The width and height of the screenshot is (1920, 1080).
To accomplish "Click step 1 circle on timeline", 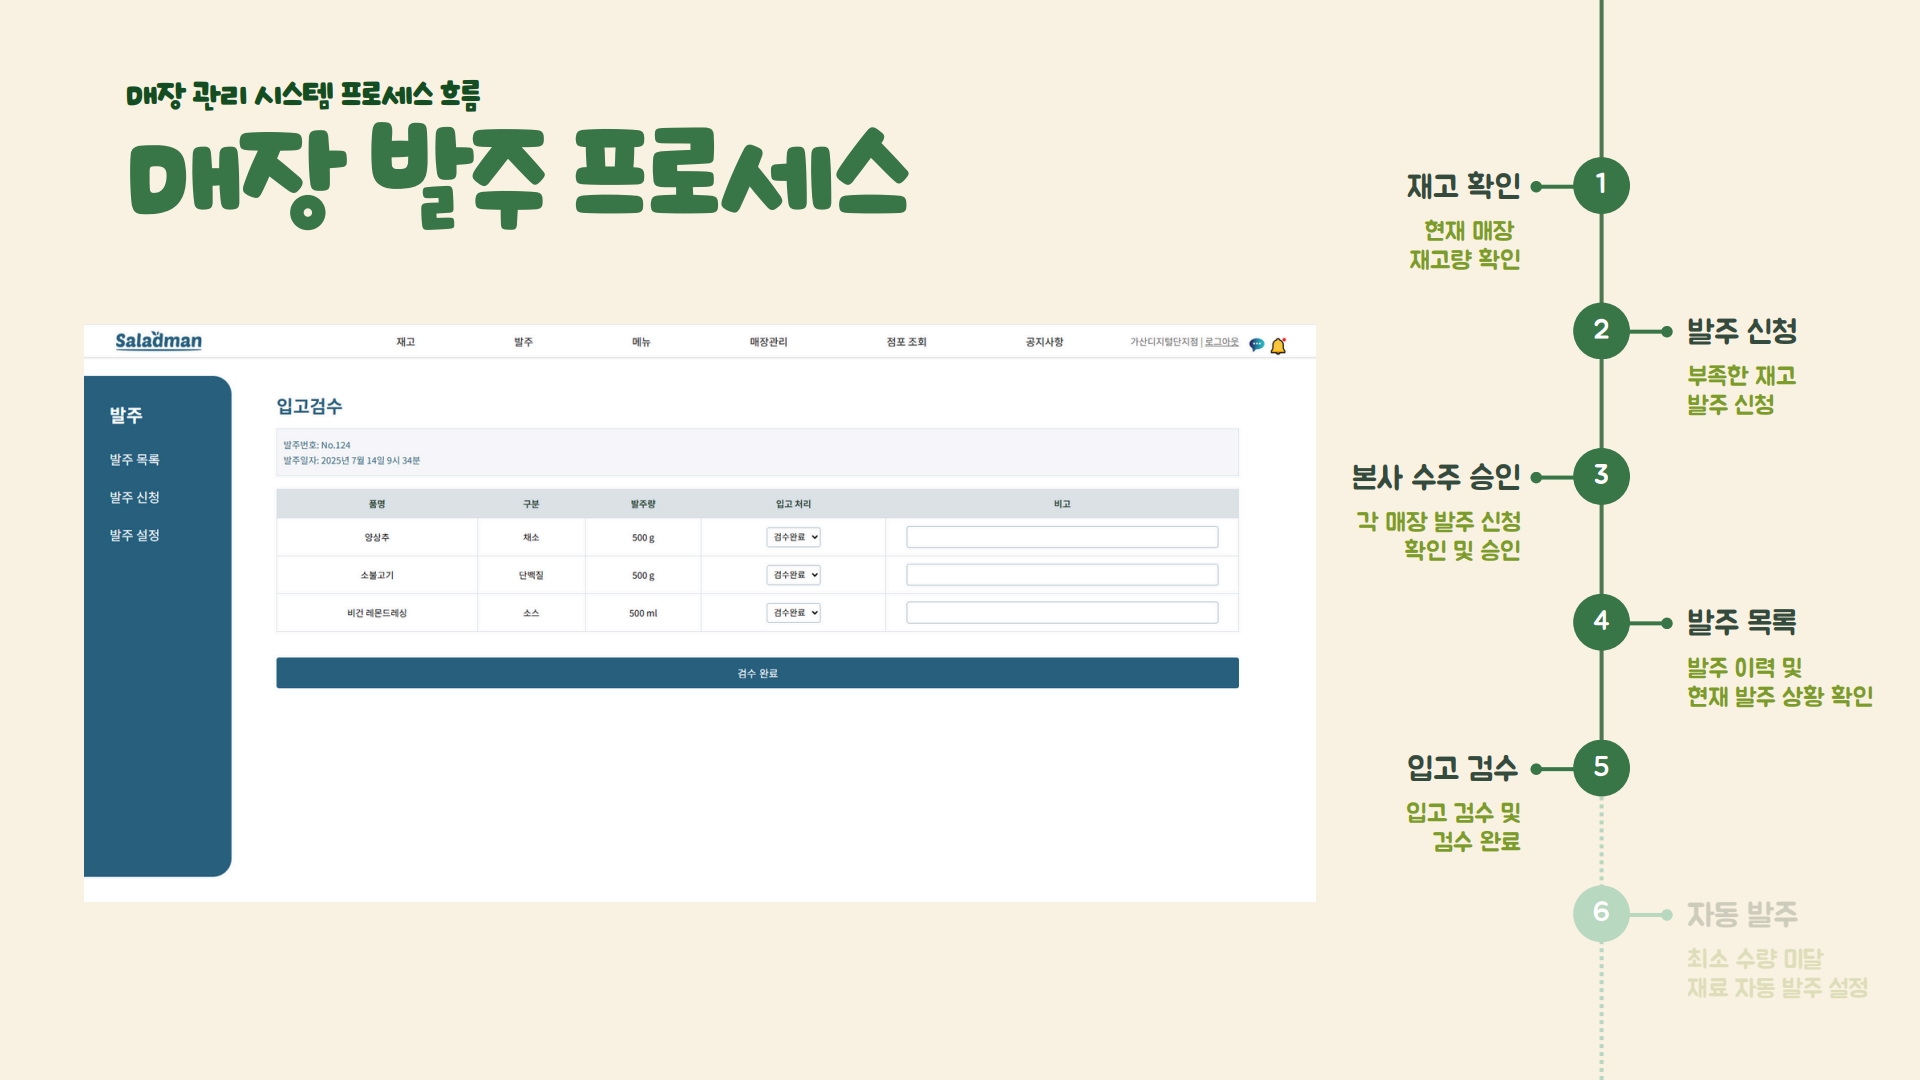I will point(1601,185).
